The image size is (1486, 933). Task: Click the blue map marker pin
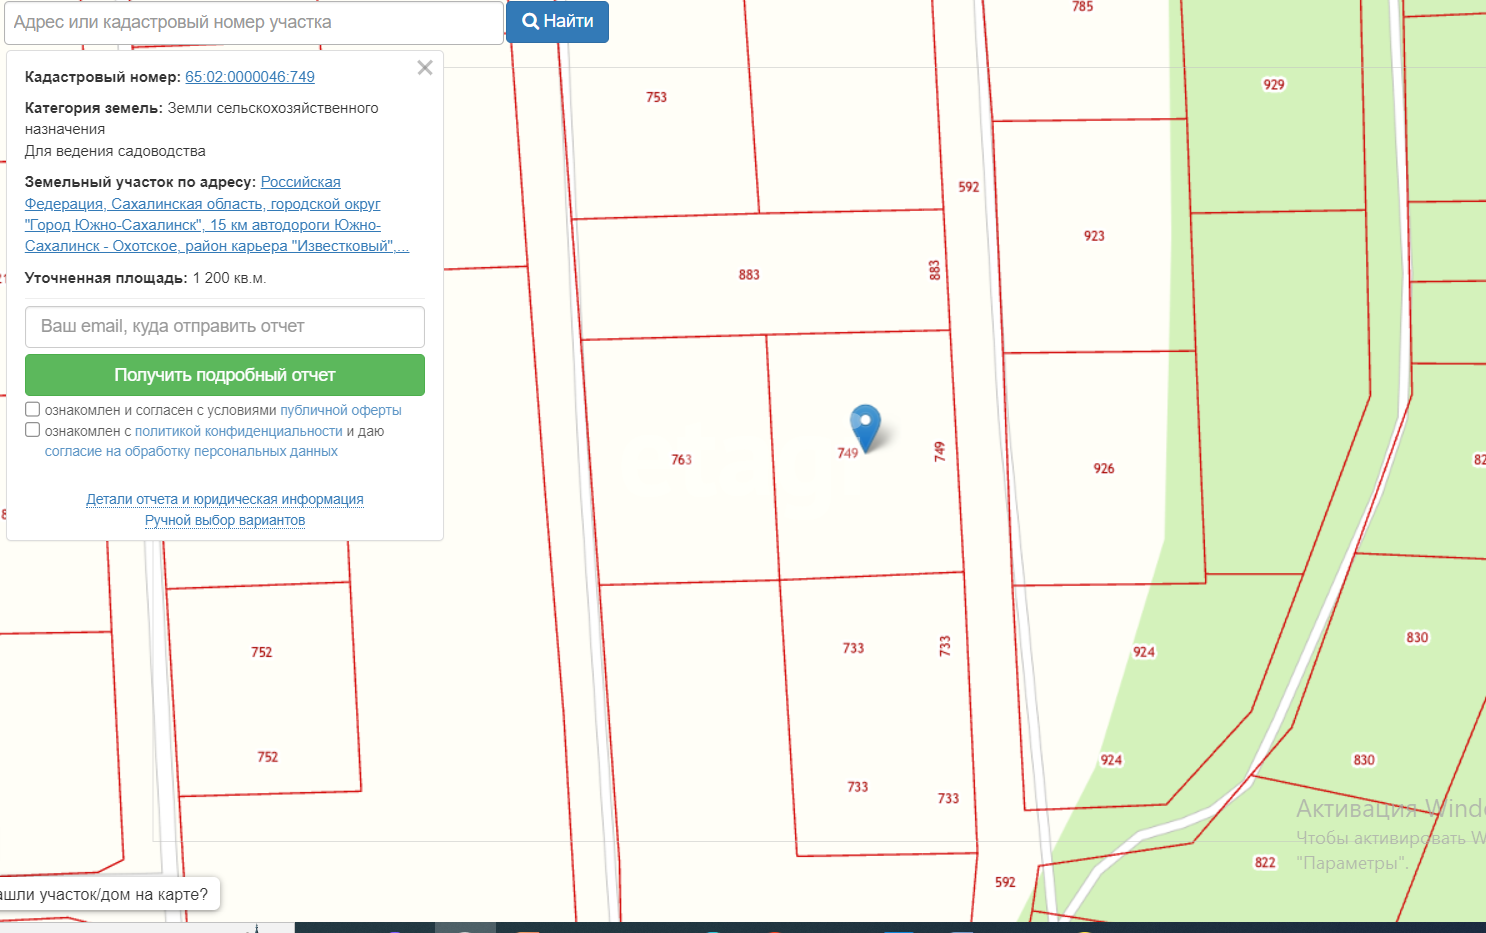pyautogui.click(x=865, y=423)
